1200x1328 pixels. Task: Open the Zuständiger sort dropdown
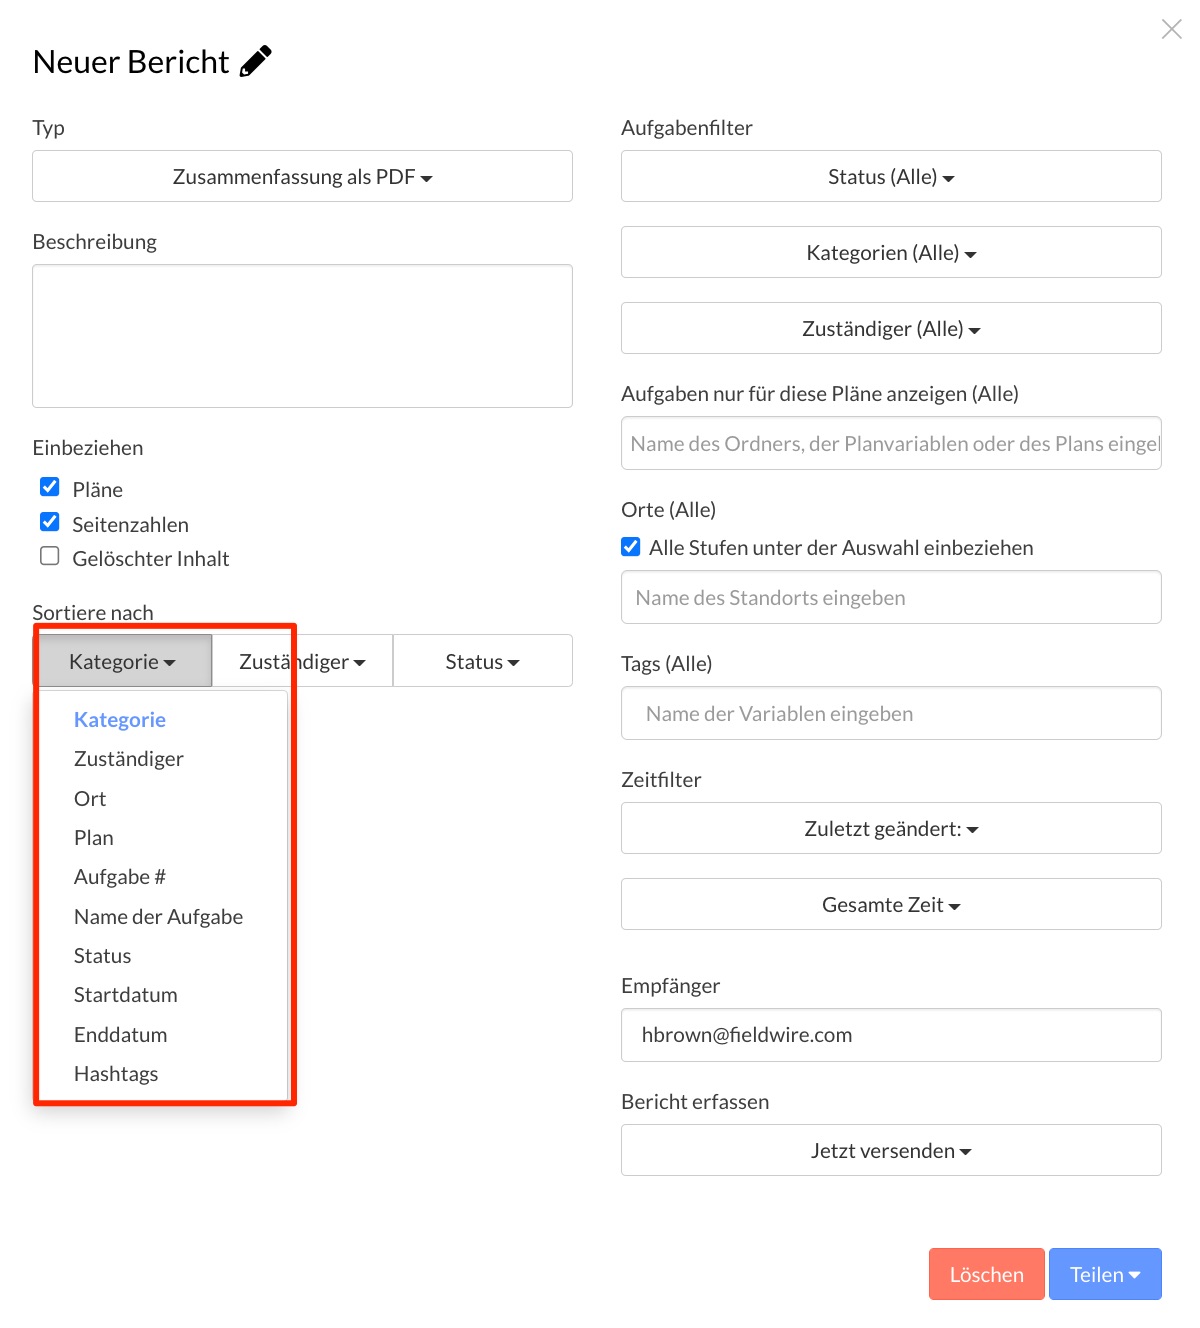click(302, 661)
